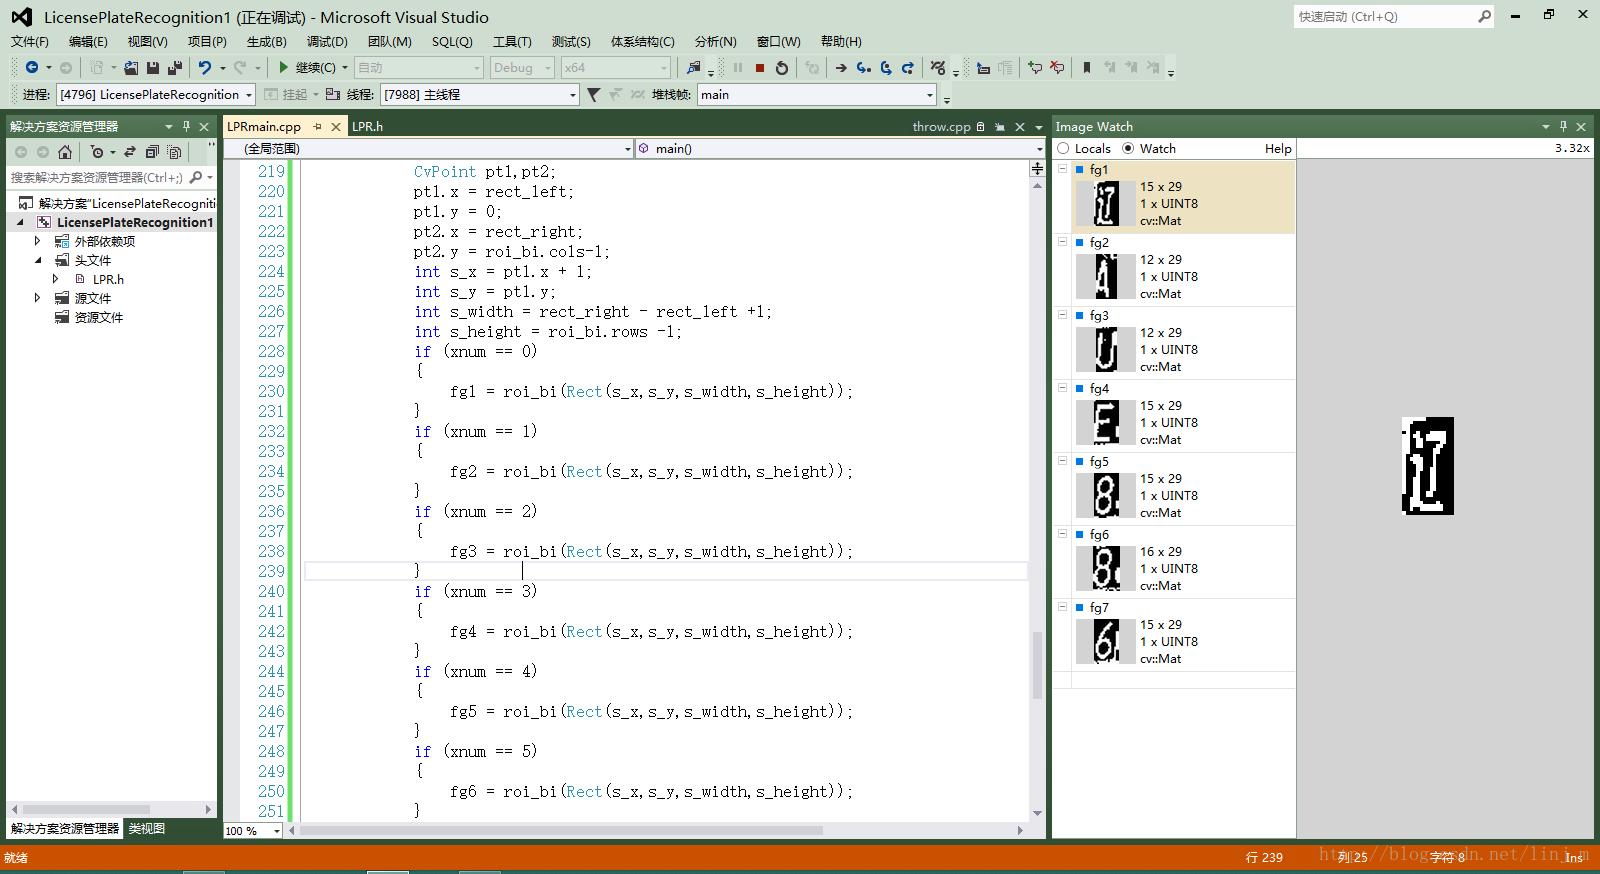The width and height of the screenshot is (1600, 874).
Task: Pin the LPRmain.cpp tab
Action: [318, 127]
